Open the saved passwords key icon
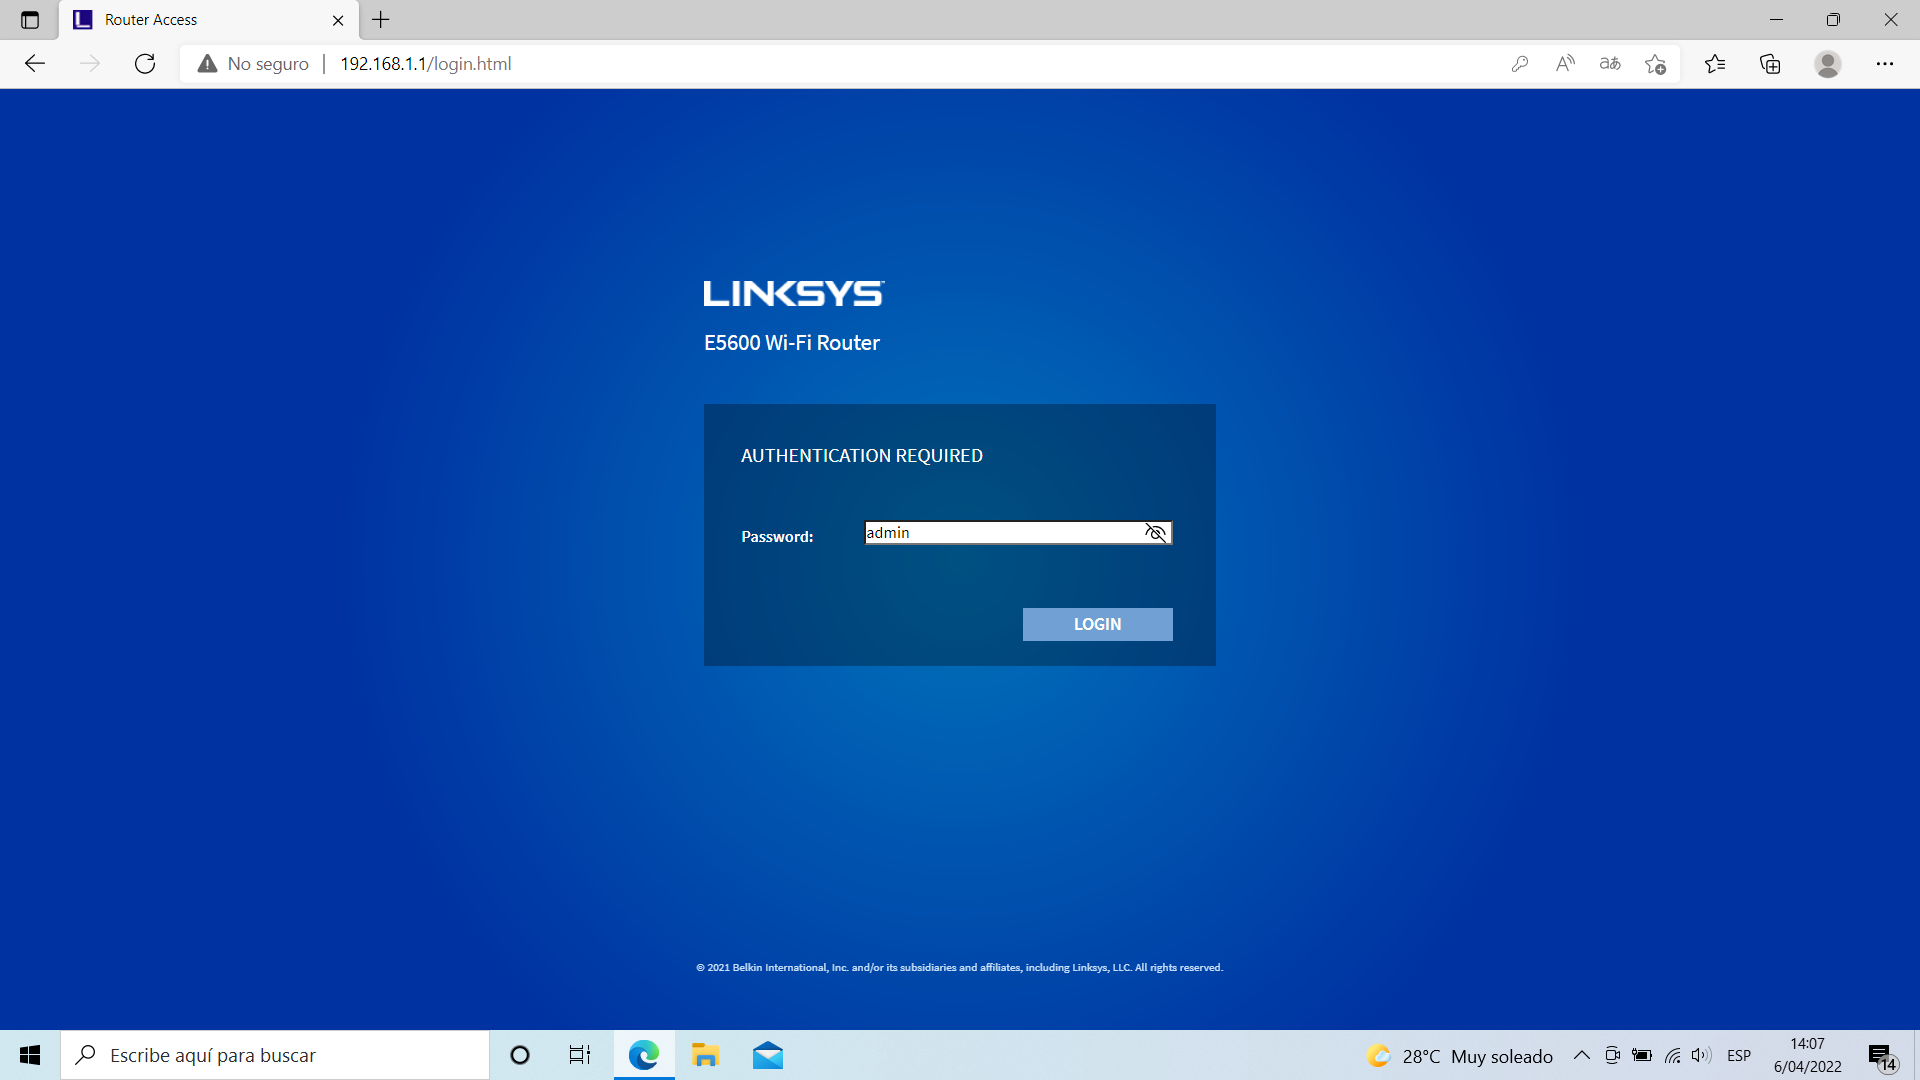 1520,64
